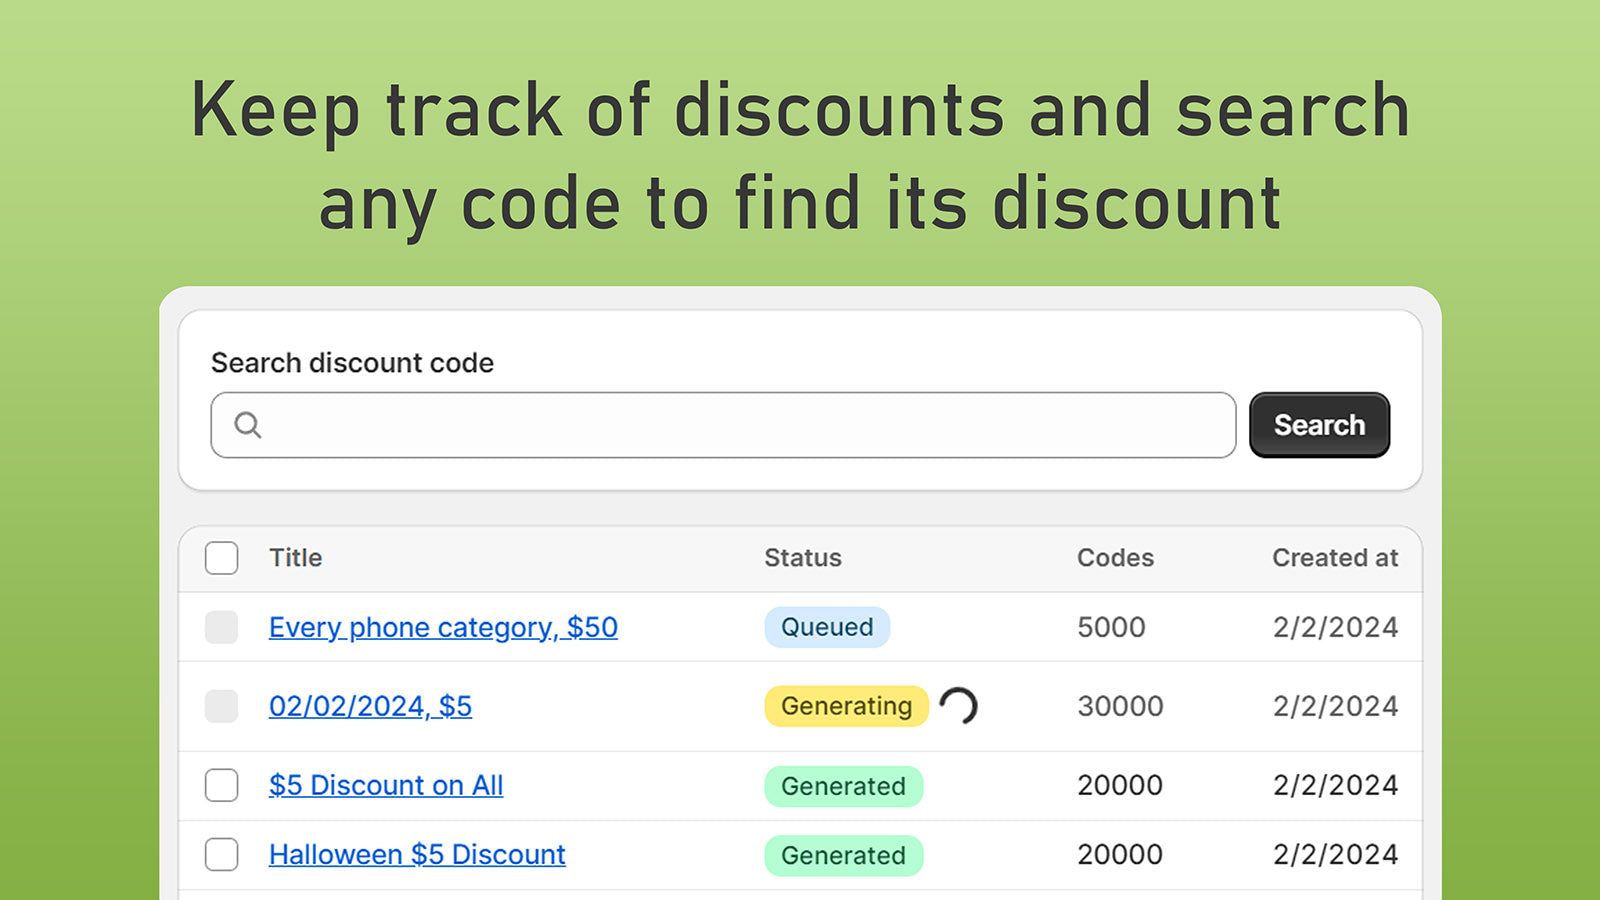Open the 02/02/2024, $5 discount link
Image resolution: width=1600 pixels, height=900 pixels.
click(x=370, y=706)
